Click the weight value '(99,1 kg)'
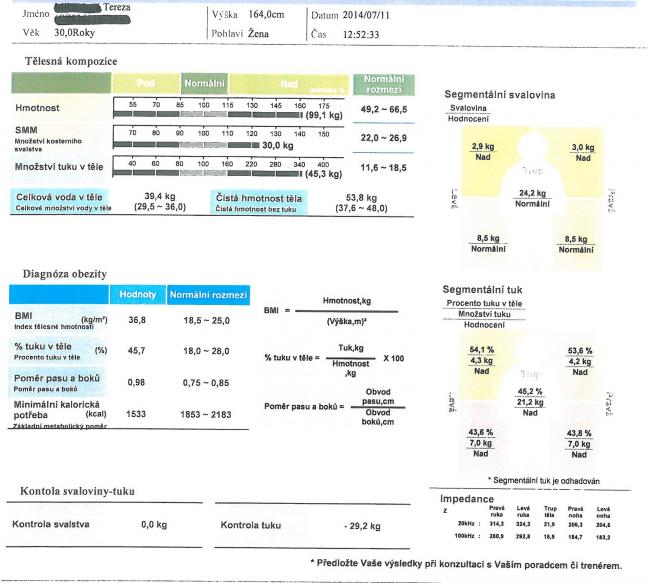 pos(324,115)
